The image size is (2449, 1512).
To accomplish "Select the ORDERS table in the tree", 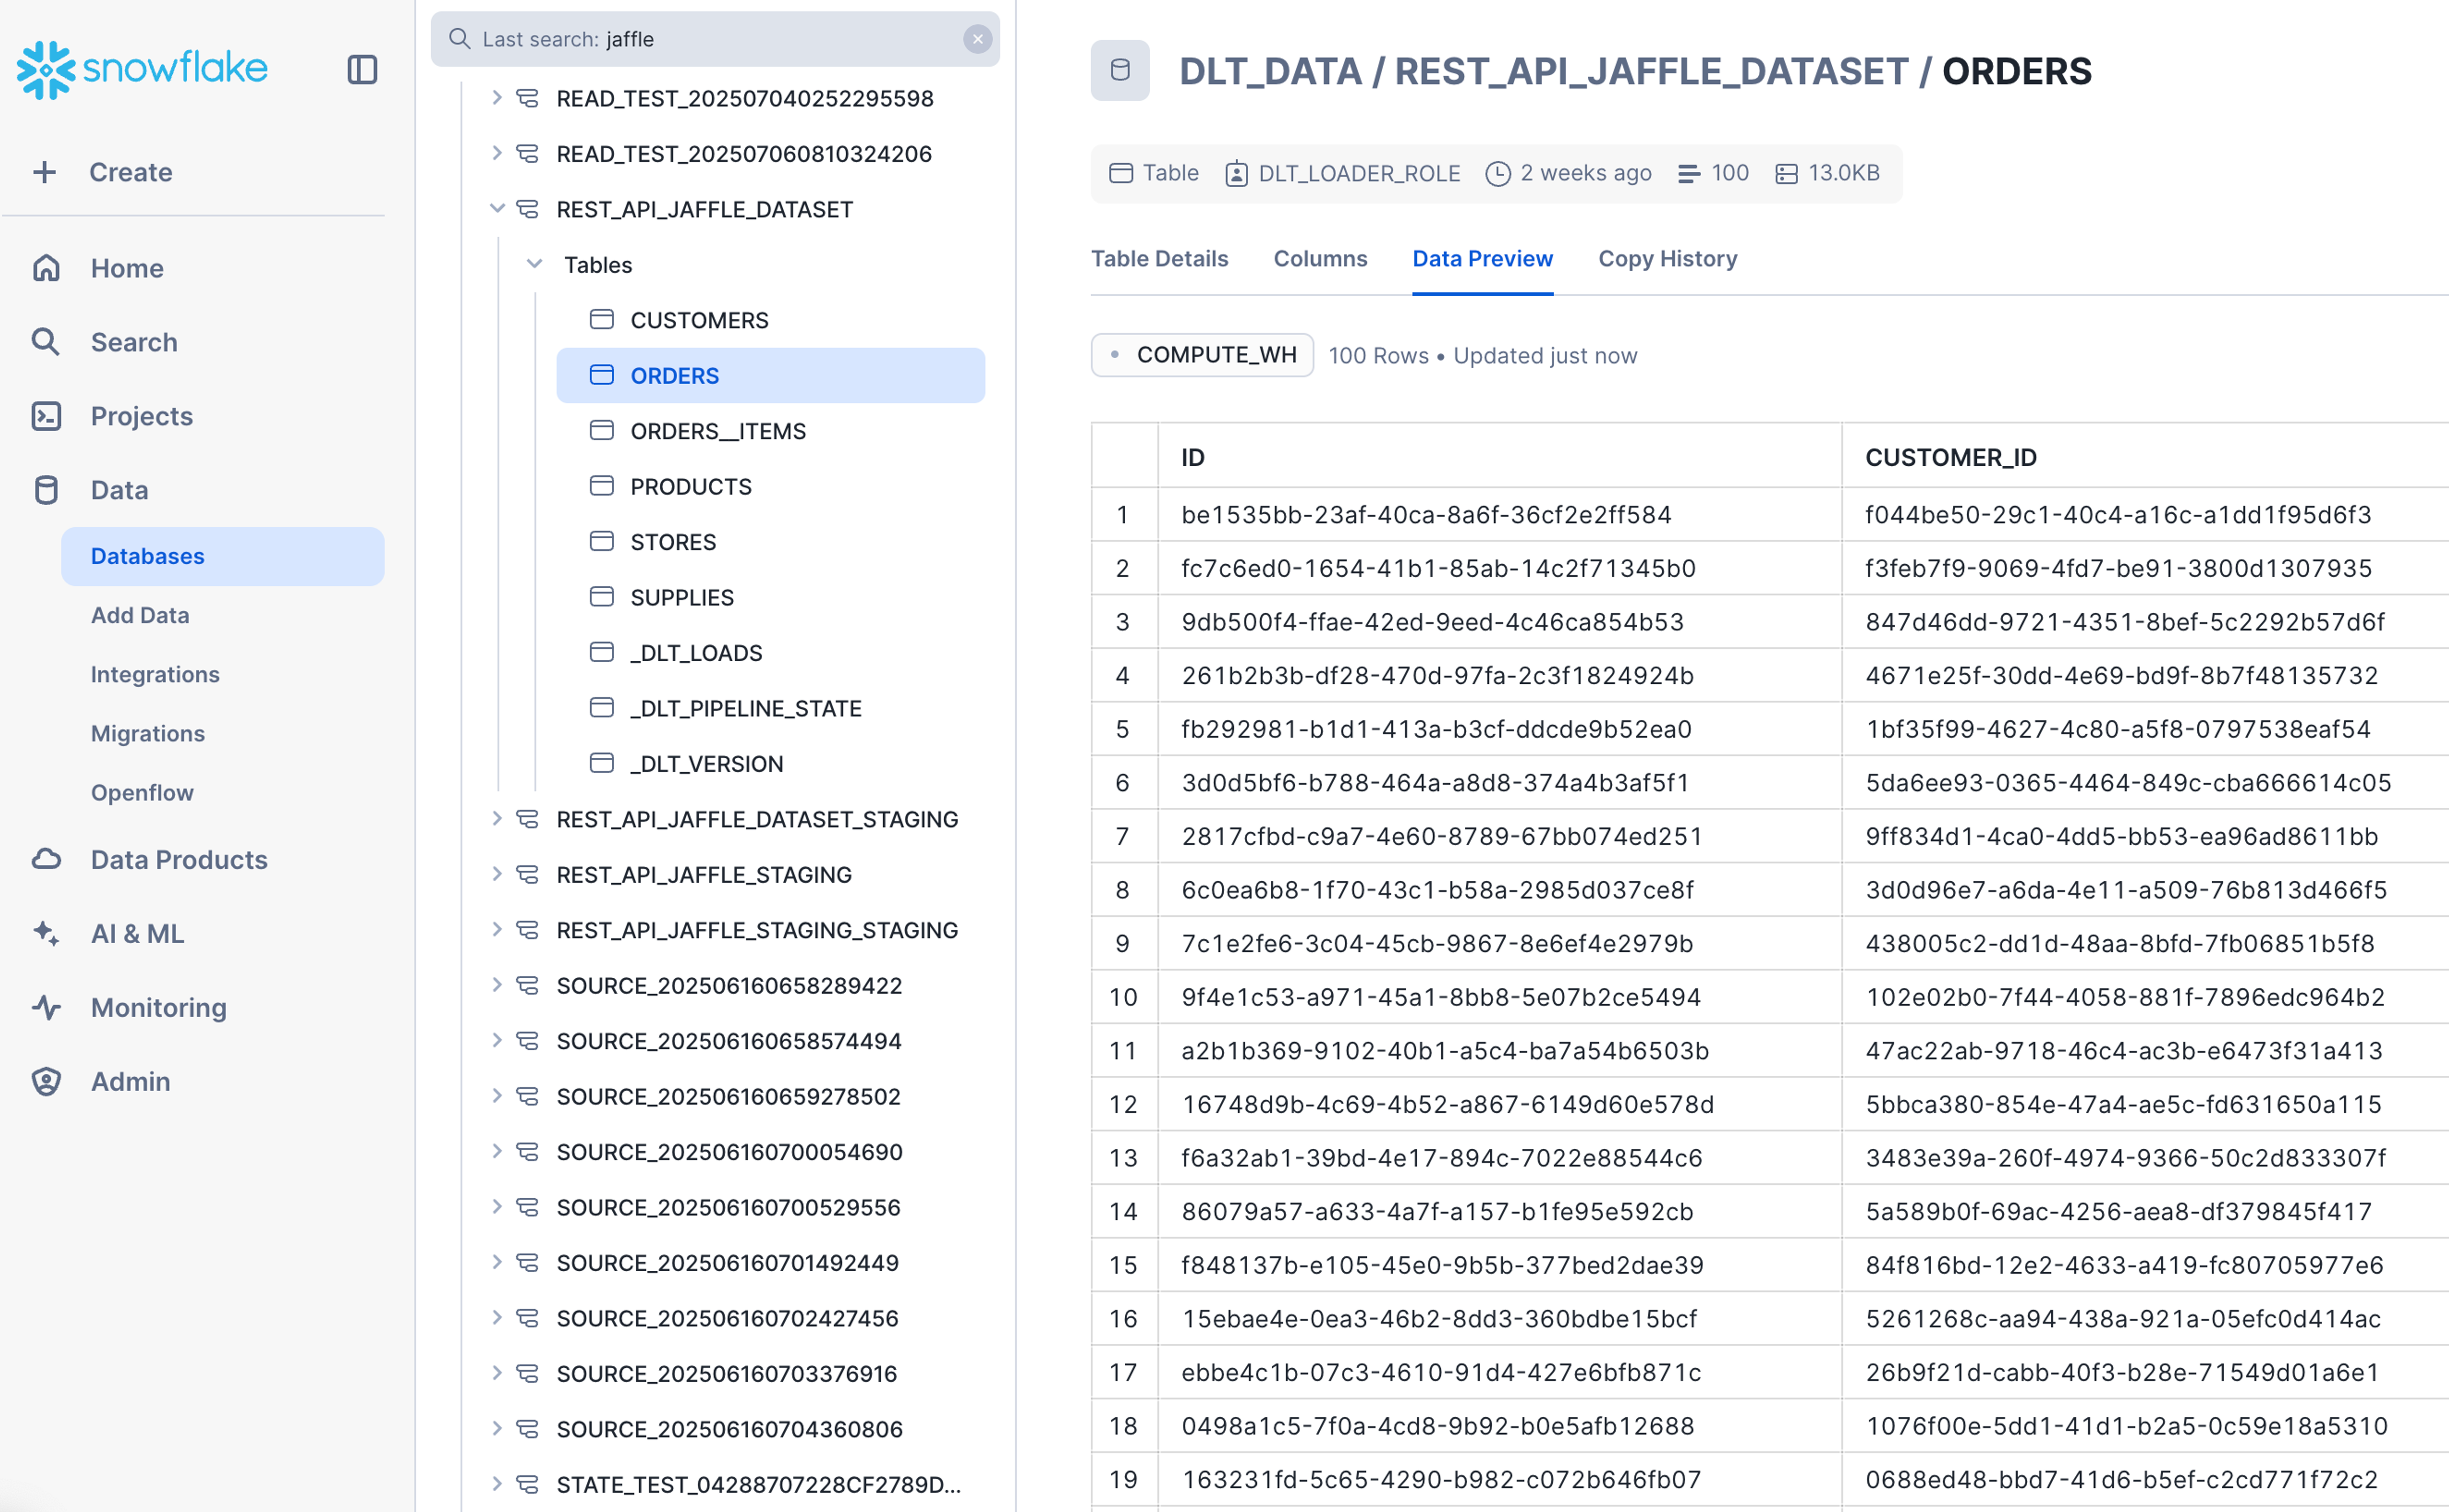I will tap(770, 376).
